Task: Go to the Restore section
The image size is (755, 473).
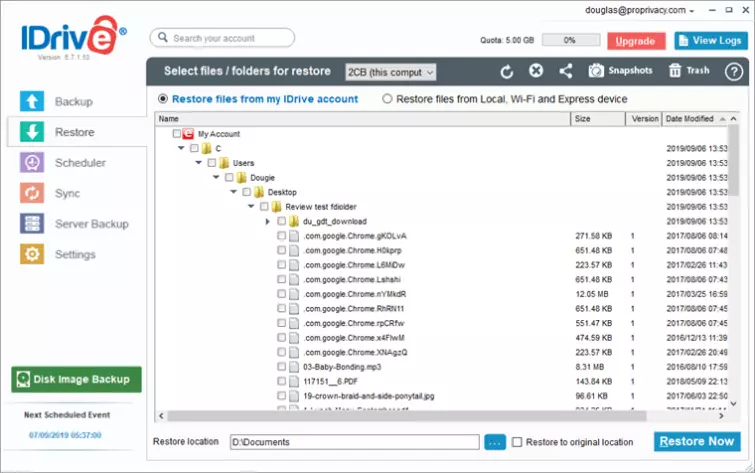Action: click(x=75, y=132)
